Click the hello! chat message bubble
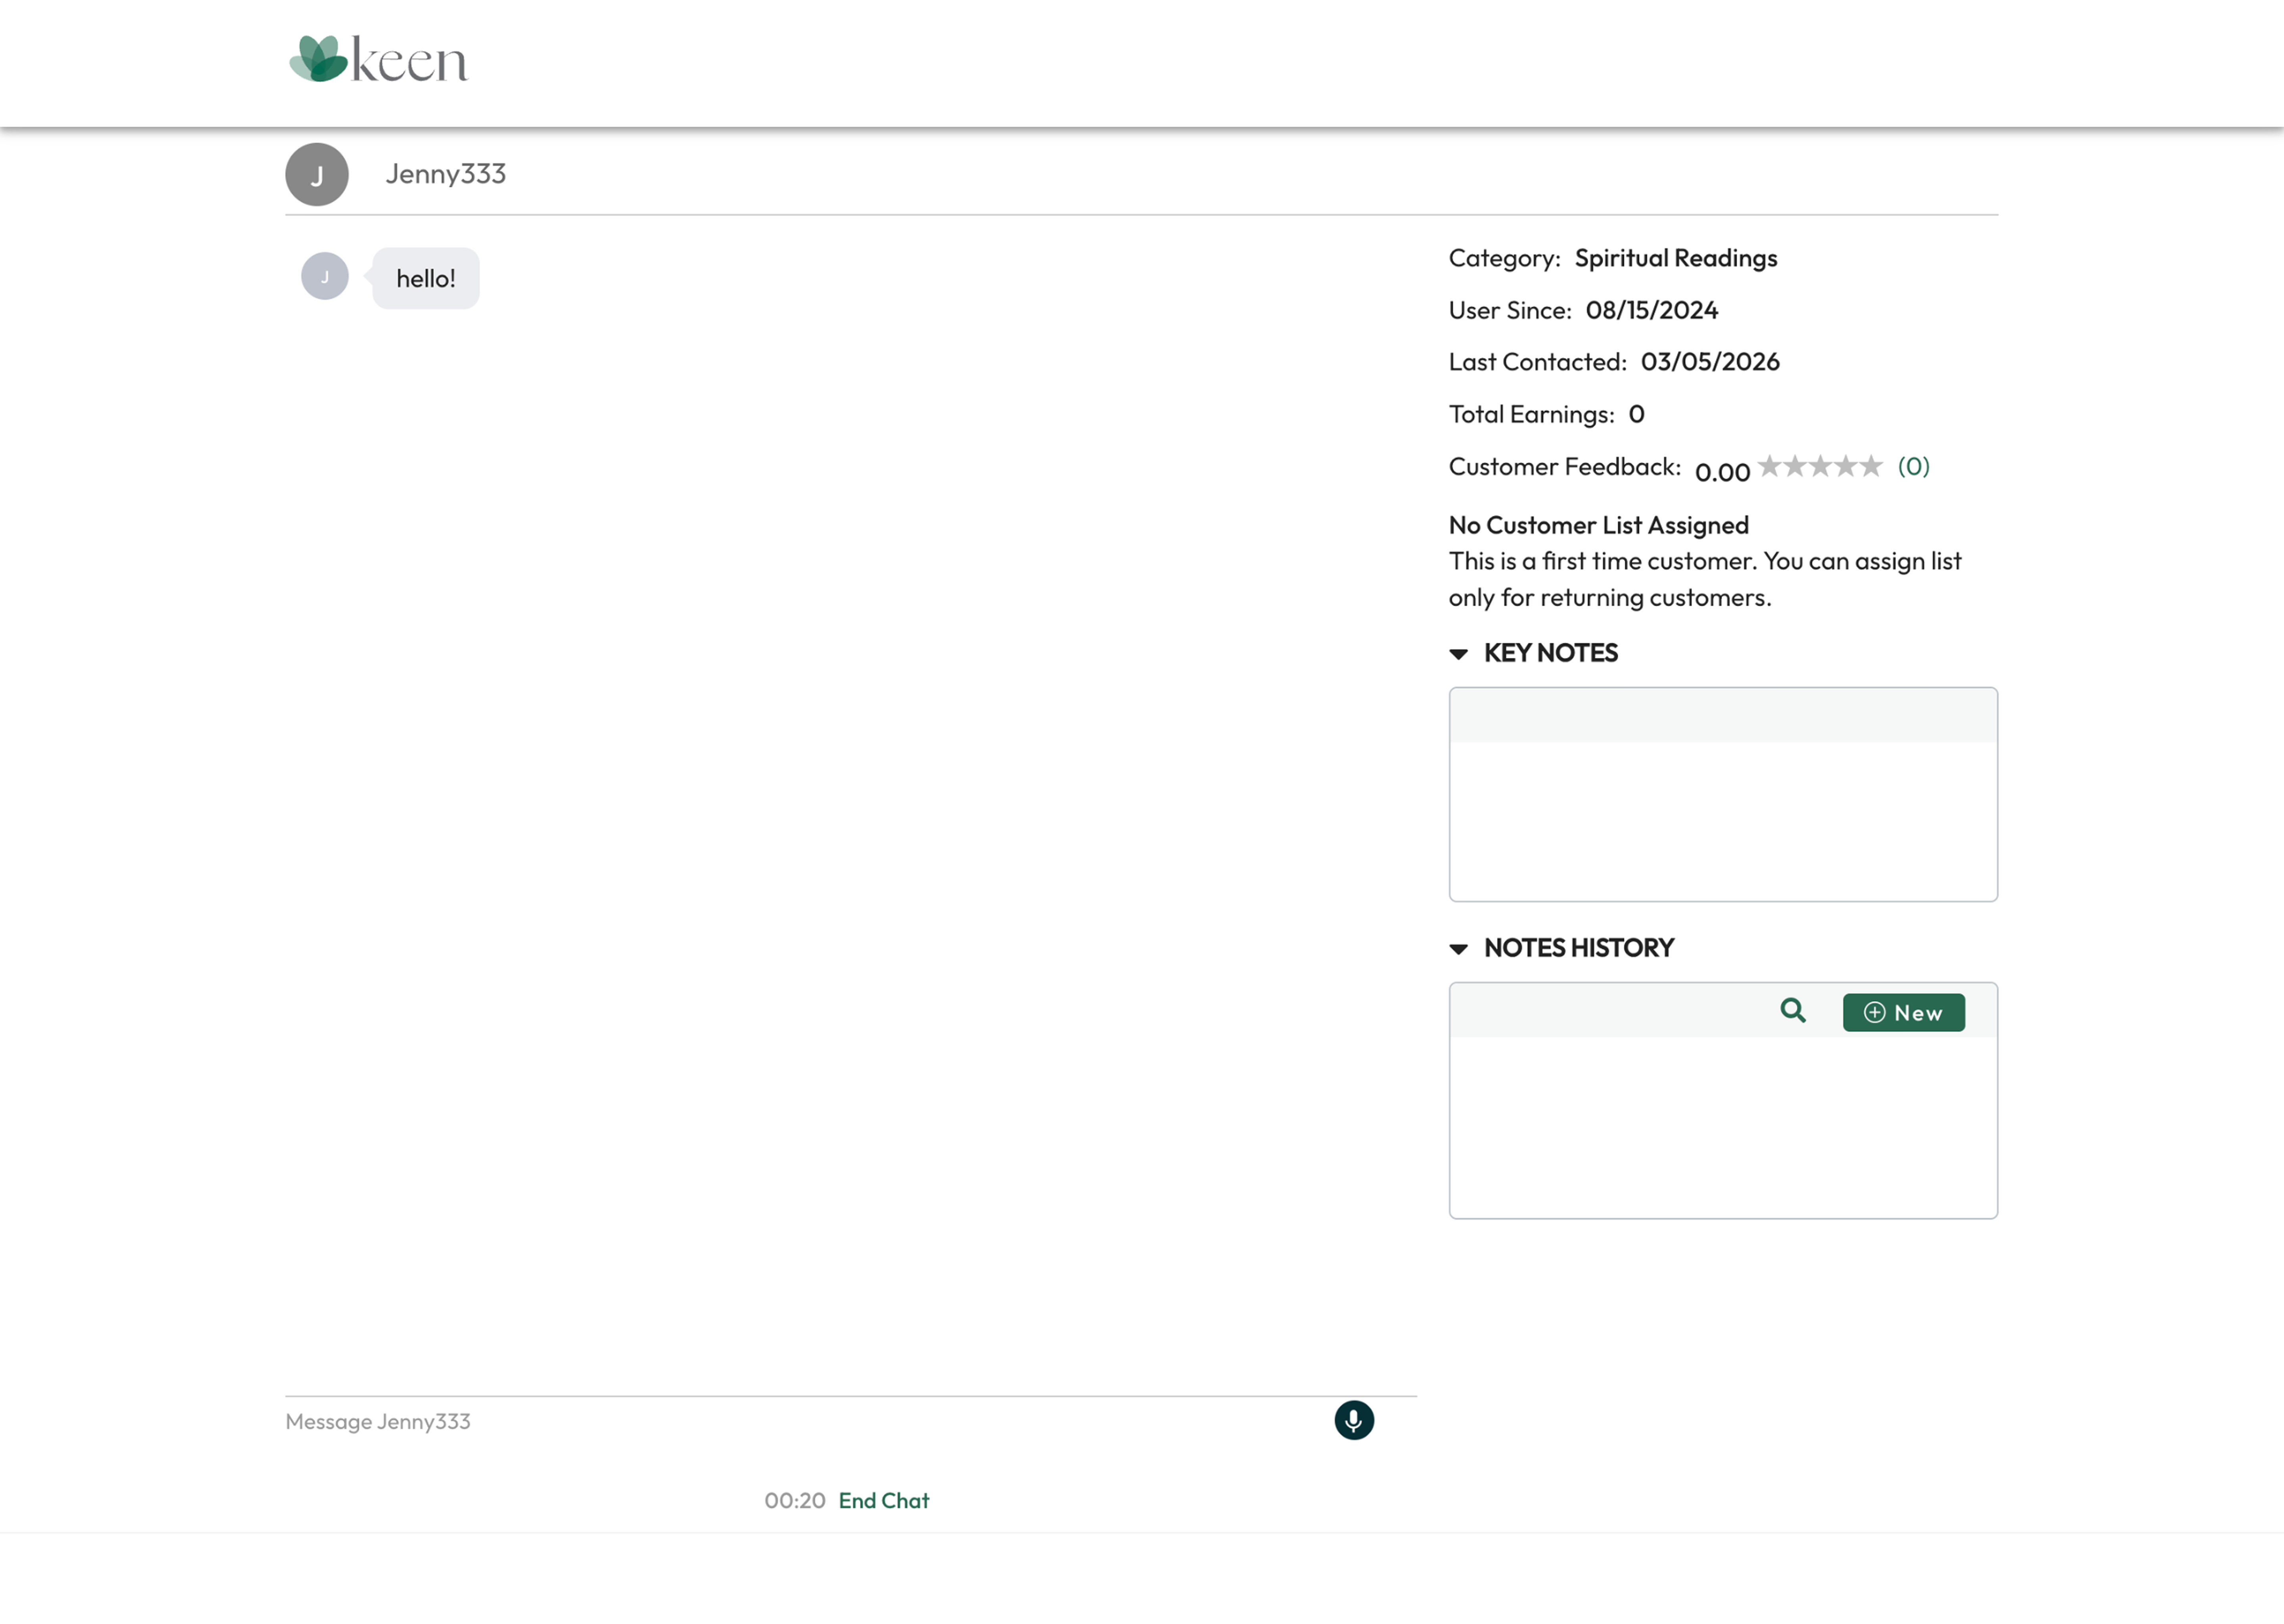This screenshot has width=2284, height=1624. tap(426, 279)
